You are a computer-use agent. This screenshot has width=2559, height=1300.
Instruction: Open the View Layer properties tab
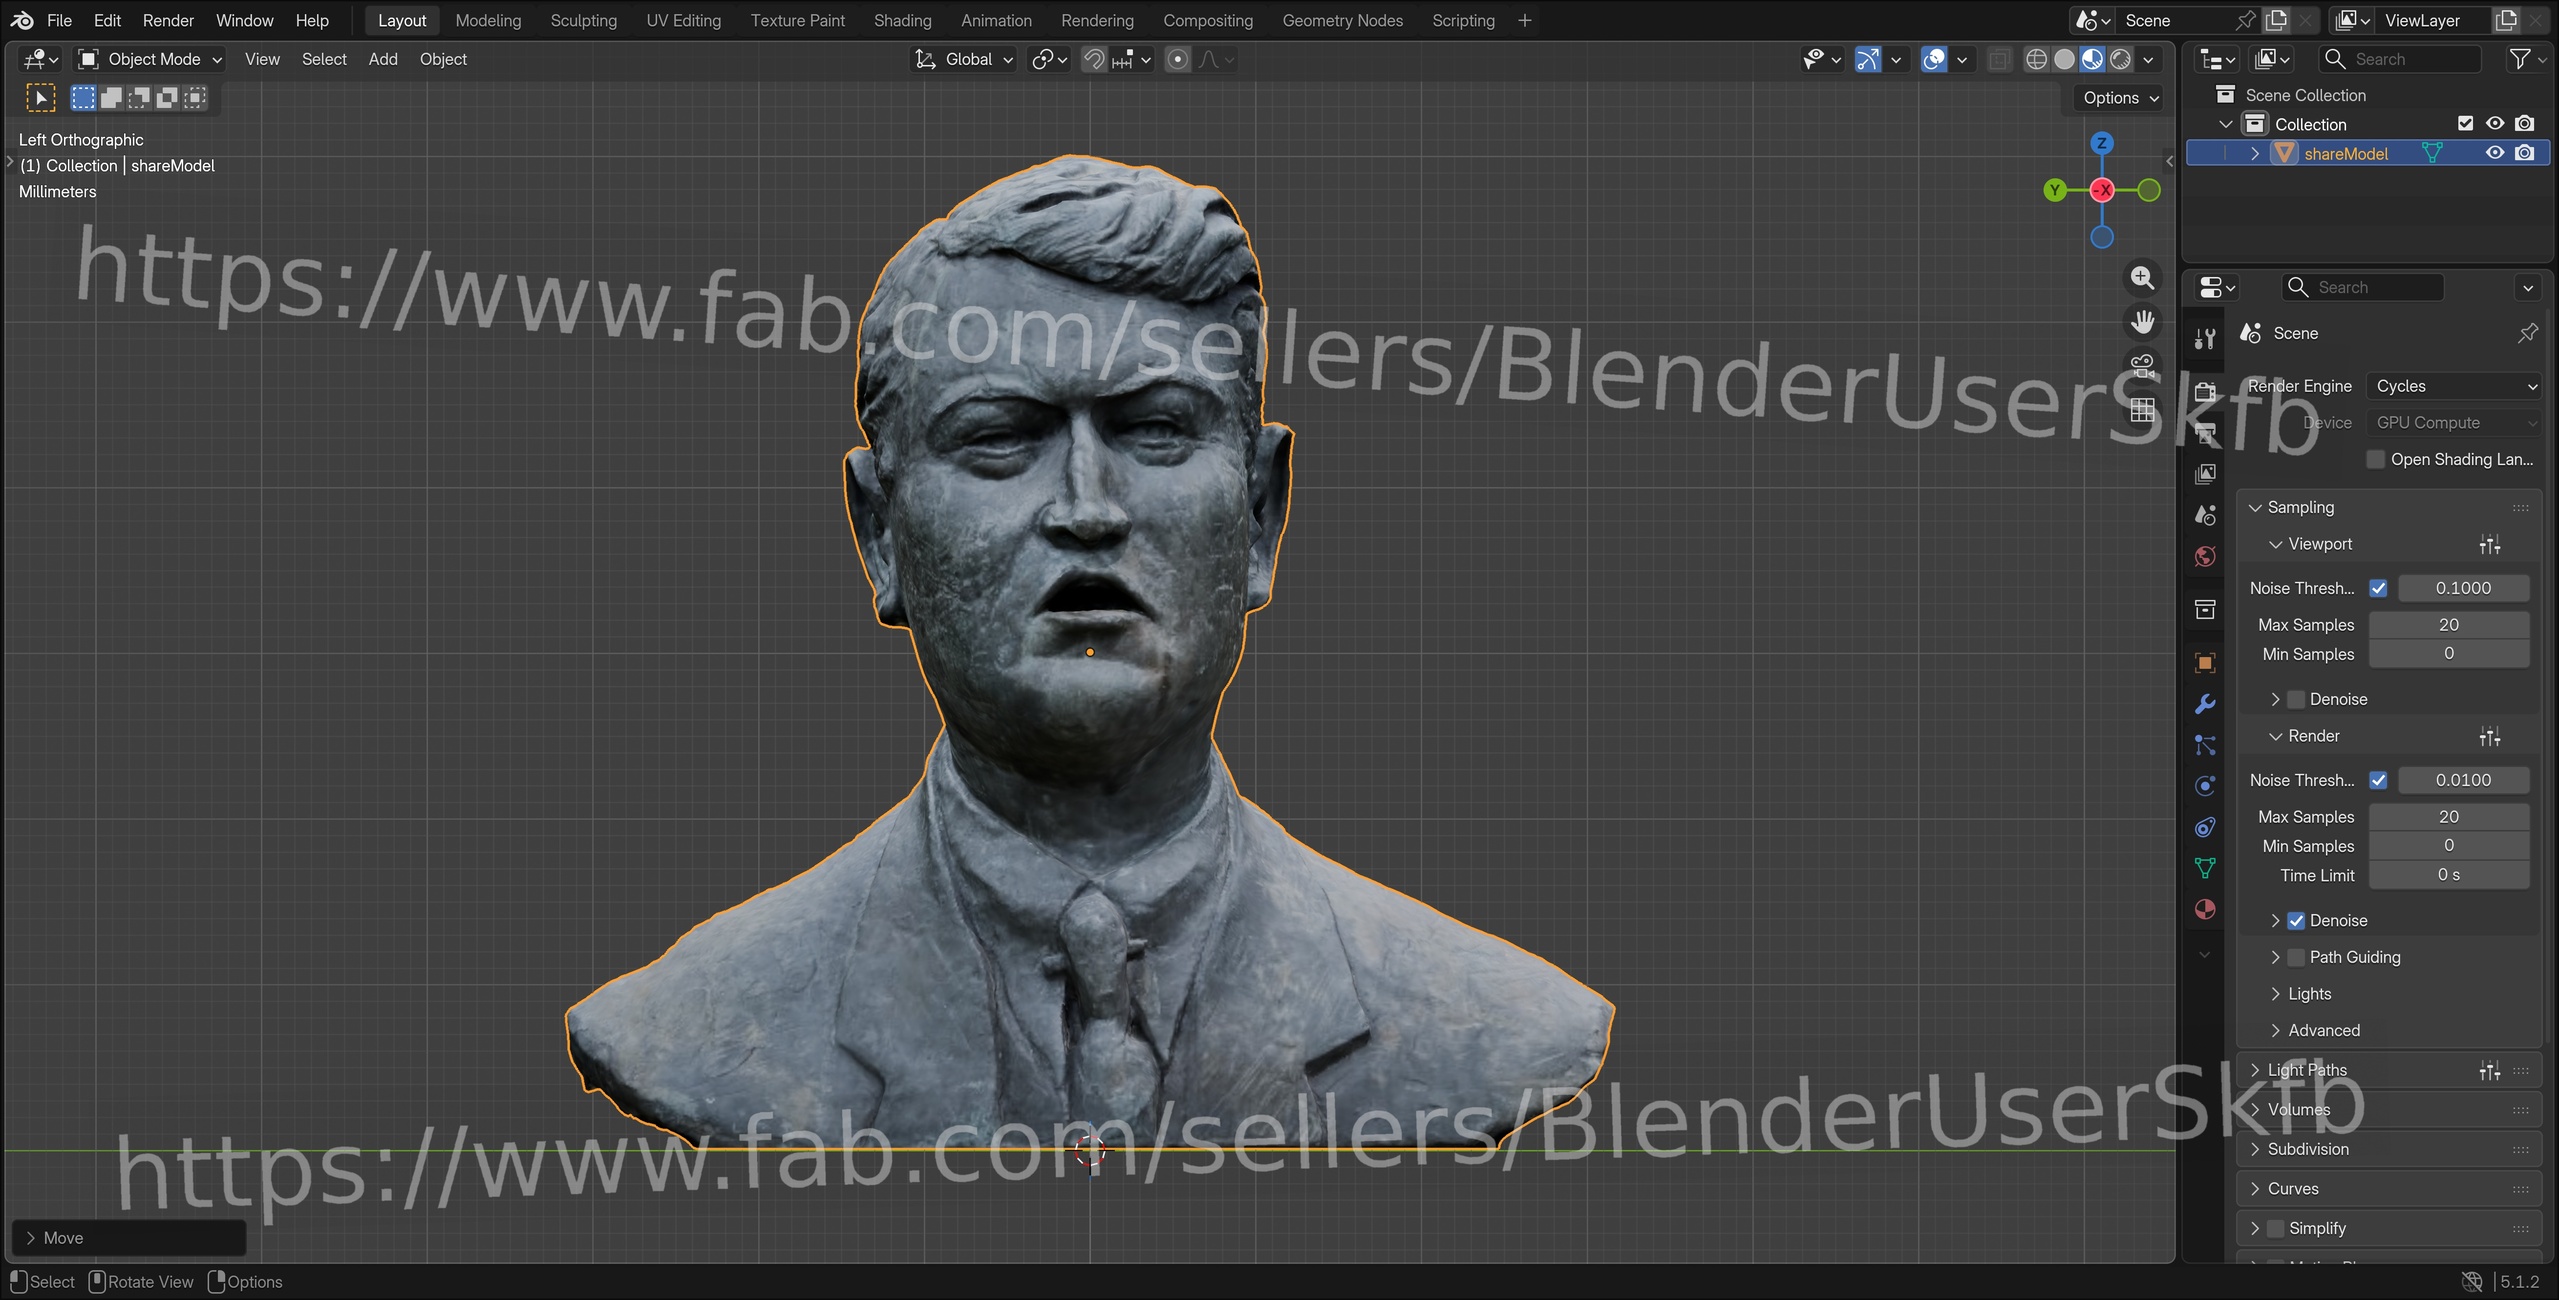2205,474
